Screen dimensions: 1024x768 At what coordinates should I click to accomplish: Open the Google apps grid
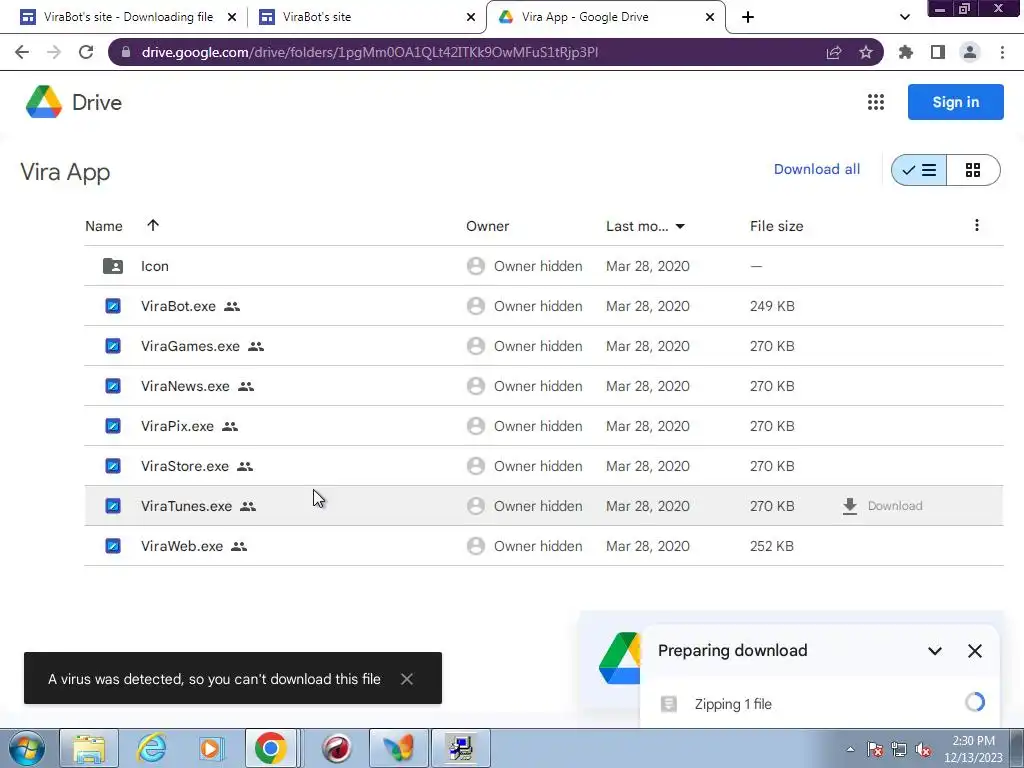(875, 102)
